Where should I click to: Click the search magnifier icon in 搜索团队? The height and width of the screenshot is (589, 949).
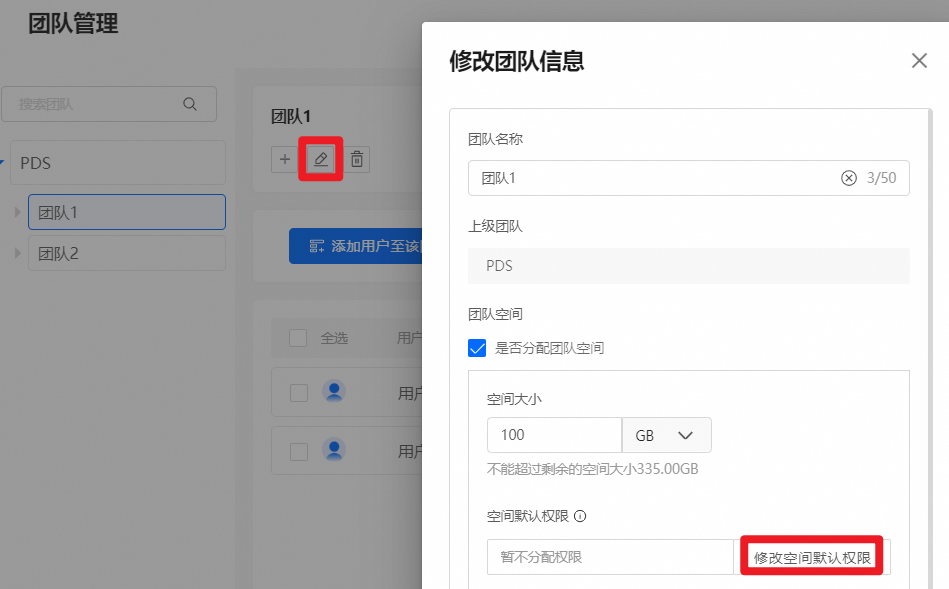(190, 104)
